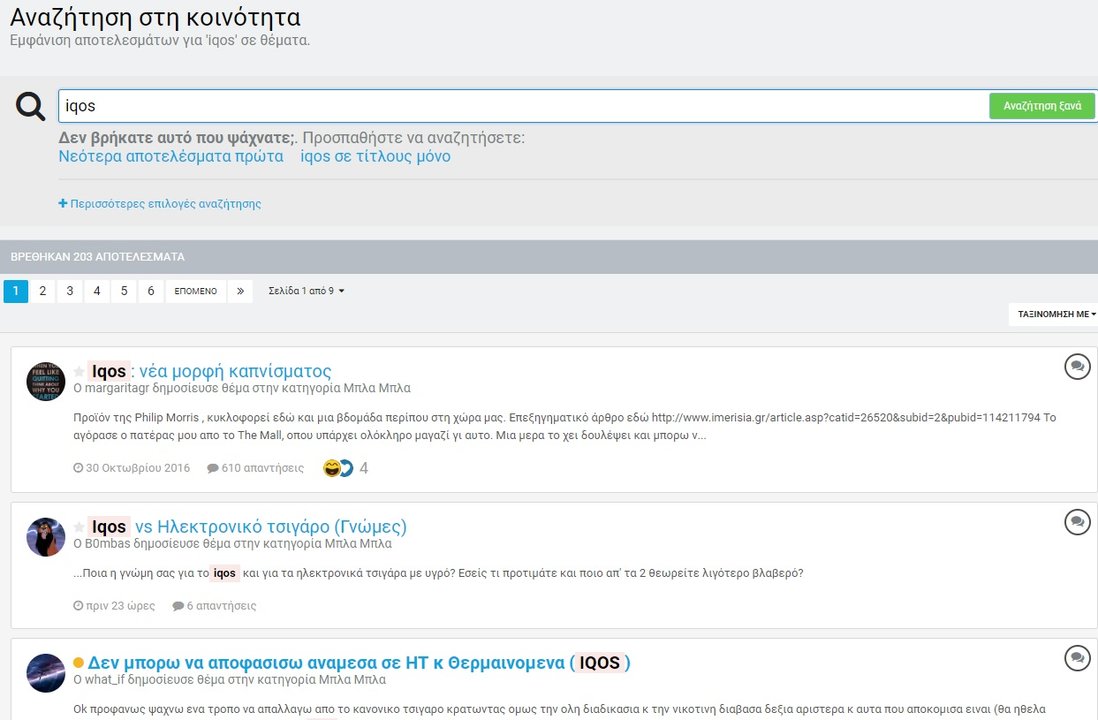Go to last page double-arrow button
Viewport: 1098px width, 720px height.
click(240, 291)
